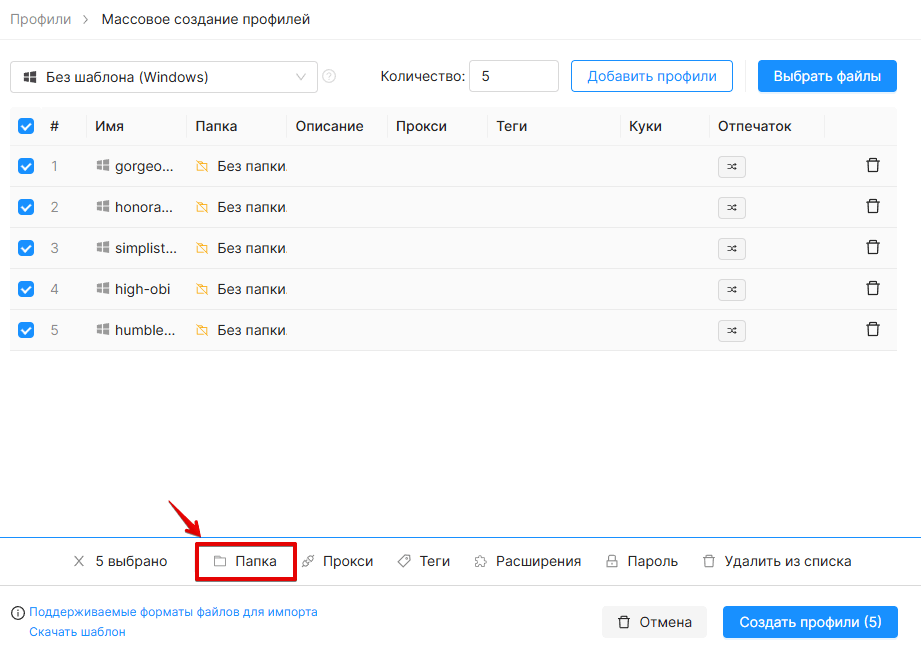The image size is (921, 652).
Task: Click Создать профили (5) button
Action: 810,622
